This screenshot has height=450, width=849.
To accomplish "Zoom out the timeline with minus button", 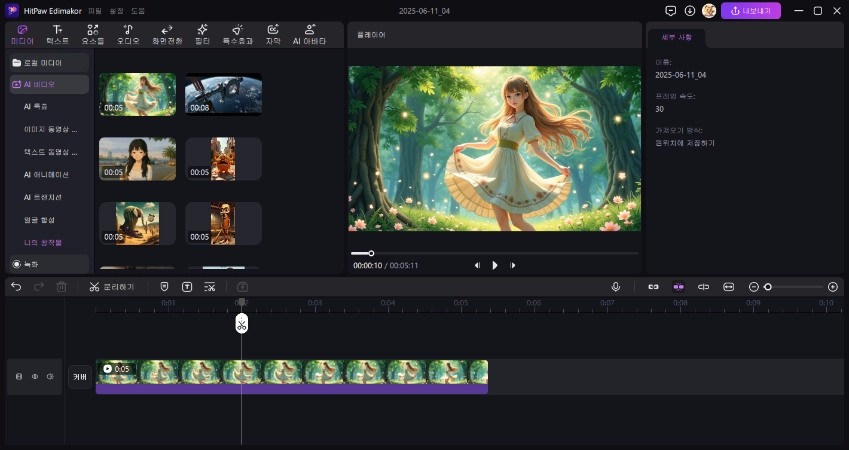I will 754,287.
